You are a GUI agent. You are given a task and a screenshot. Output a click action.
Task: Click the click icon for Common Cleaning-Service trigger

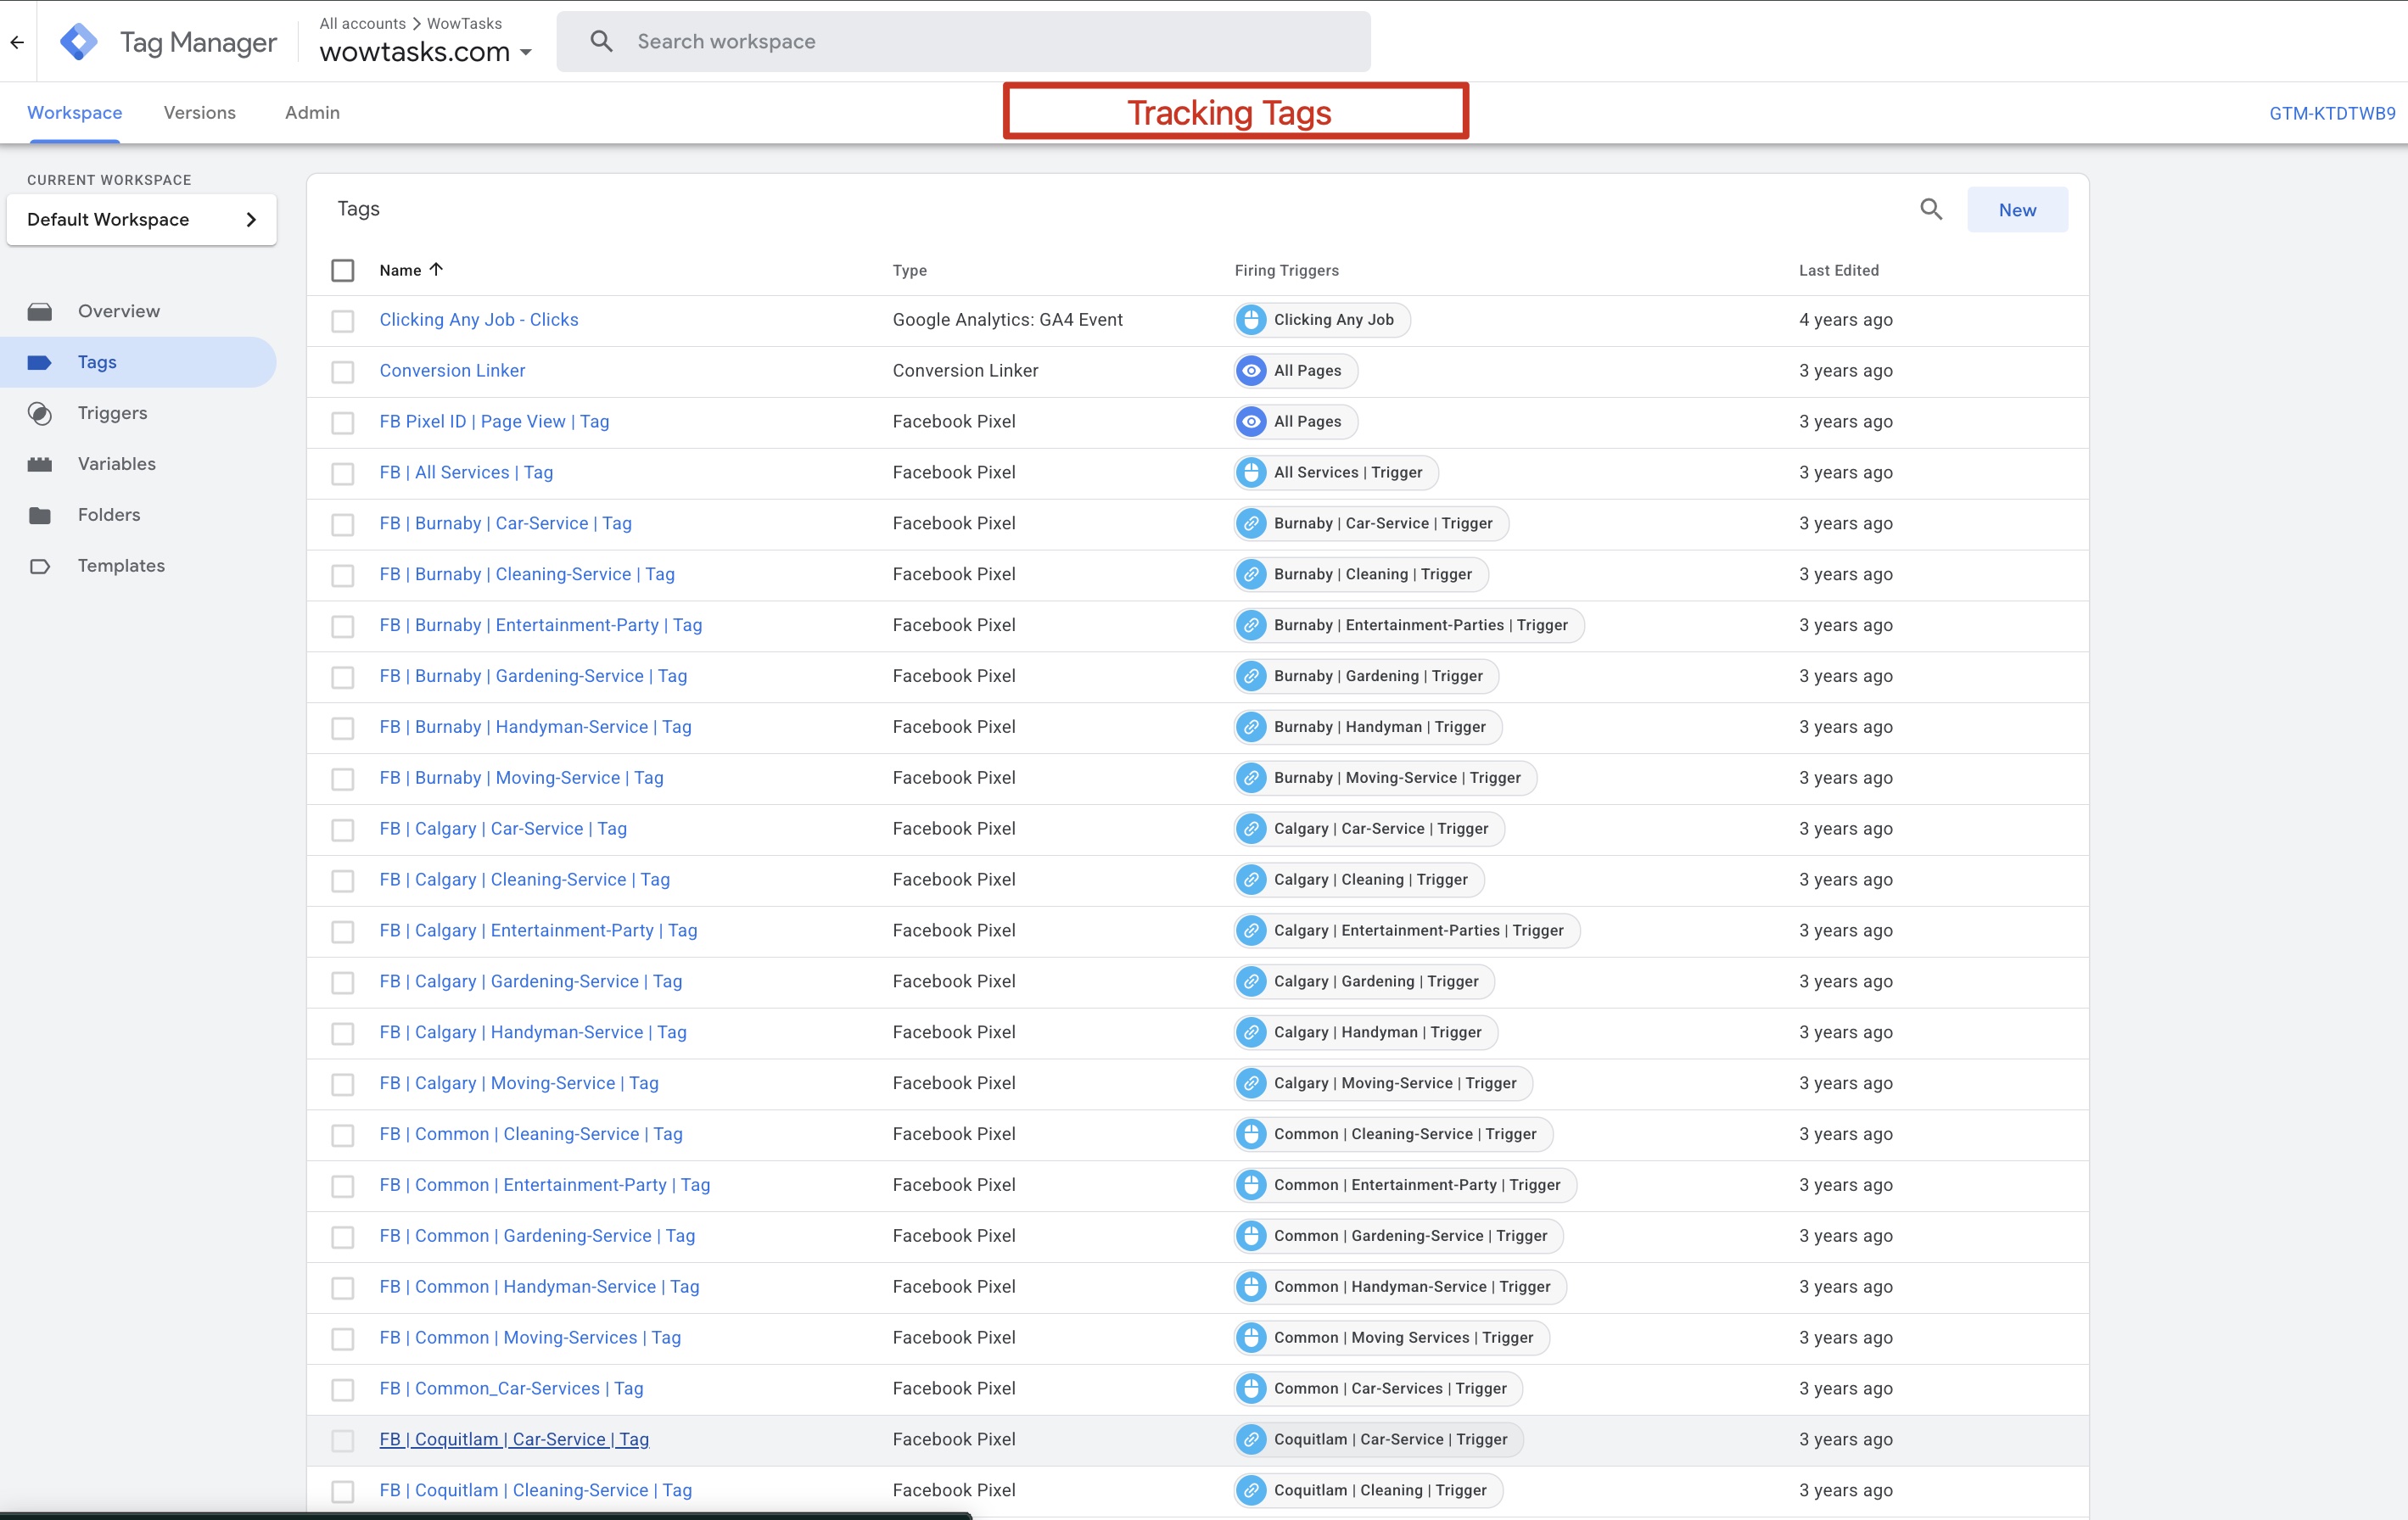1251,1134
